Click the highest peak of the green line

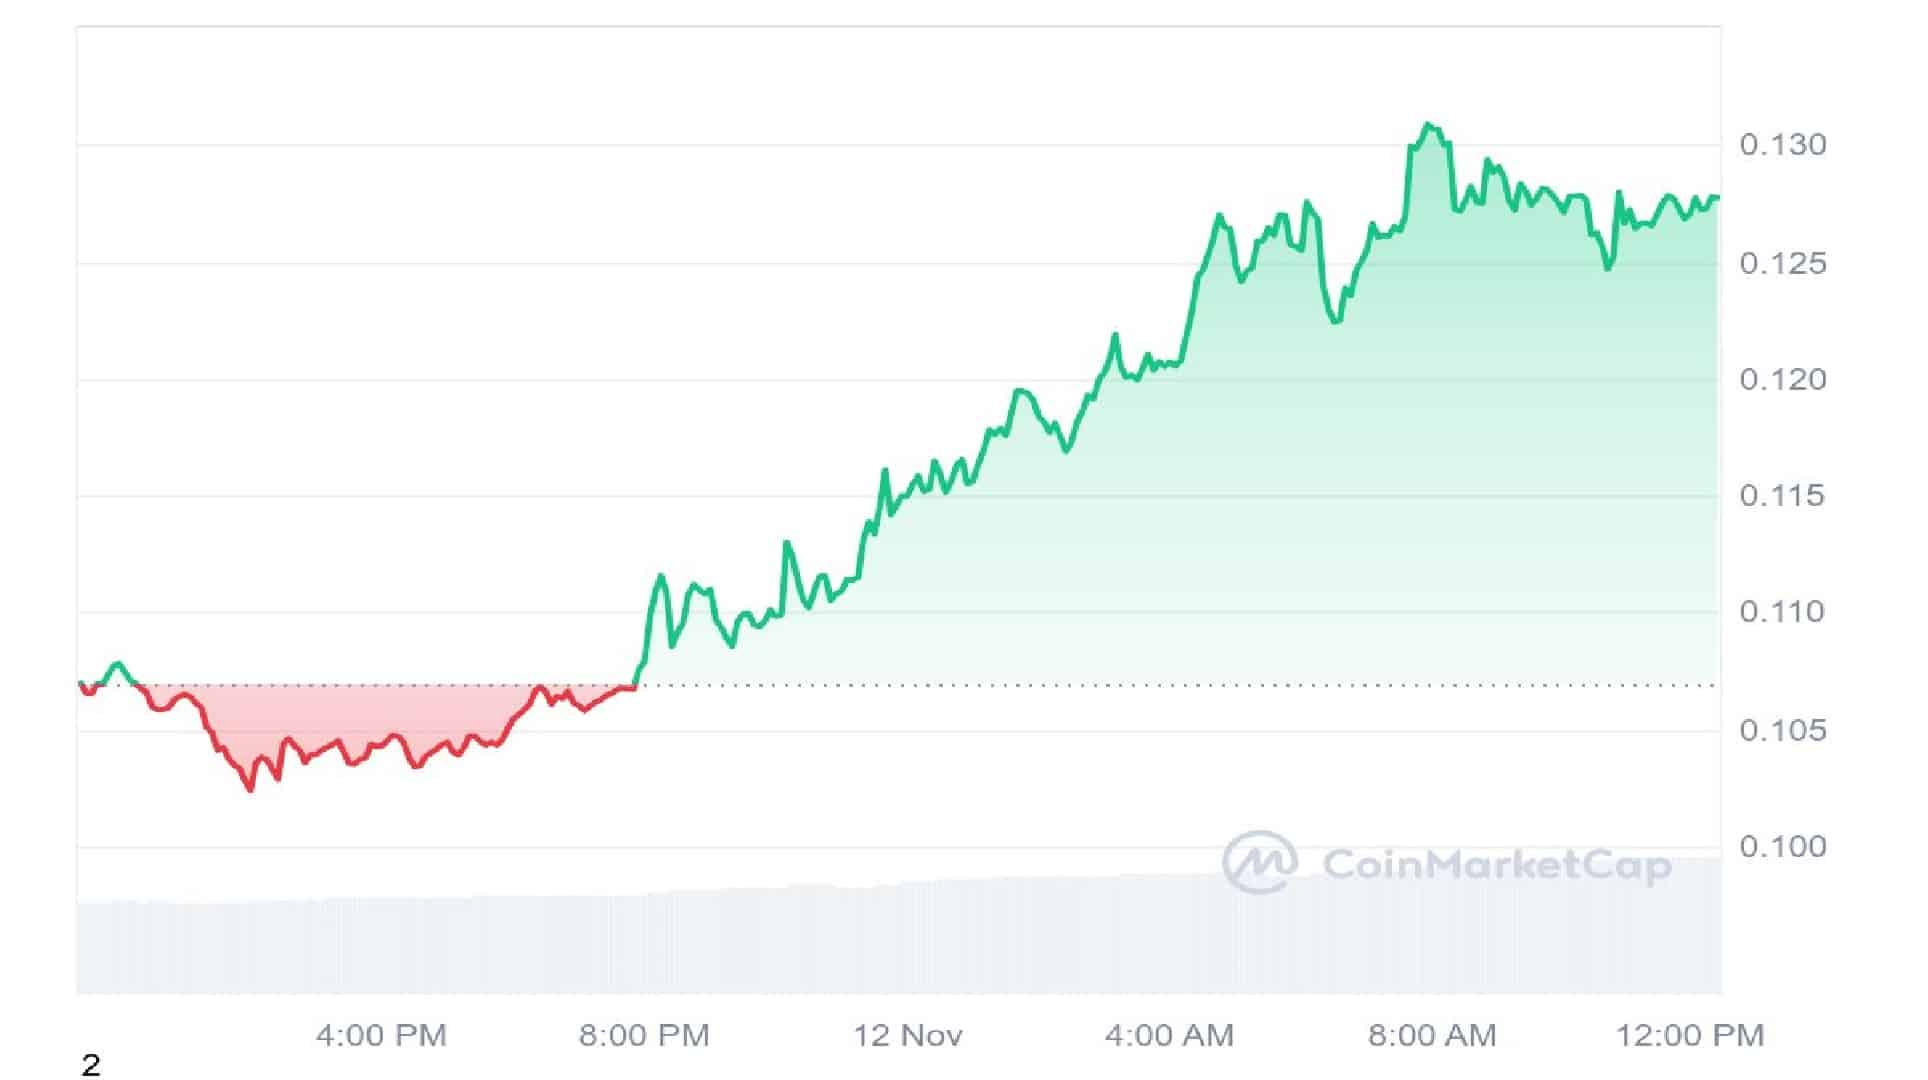point(1429,125)
